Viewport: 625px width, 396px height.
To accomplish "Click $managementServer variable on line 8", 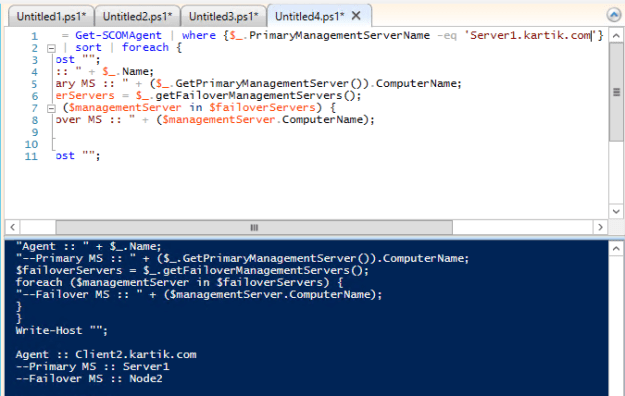I will click(218, 120).
